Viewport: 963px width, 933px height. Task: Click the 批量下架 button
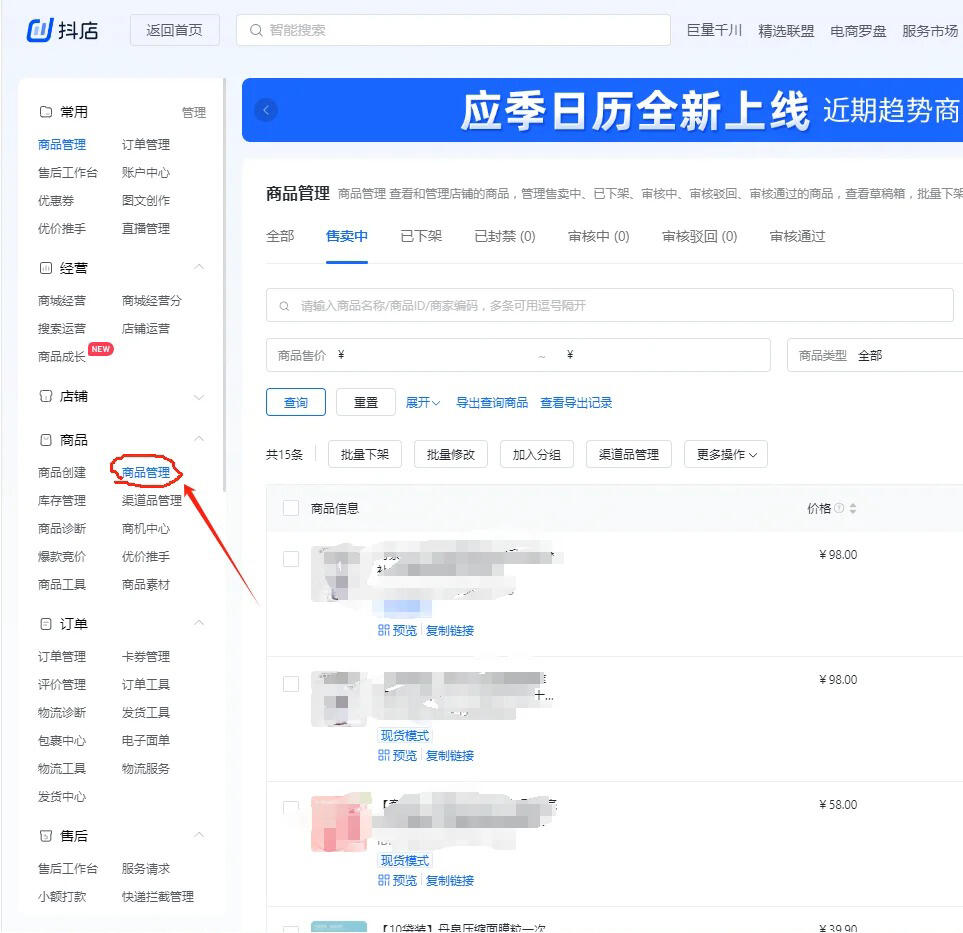coord(365,455)
